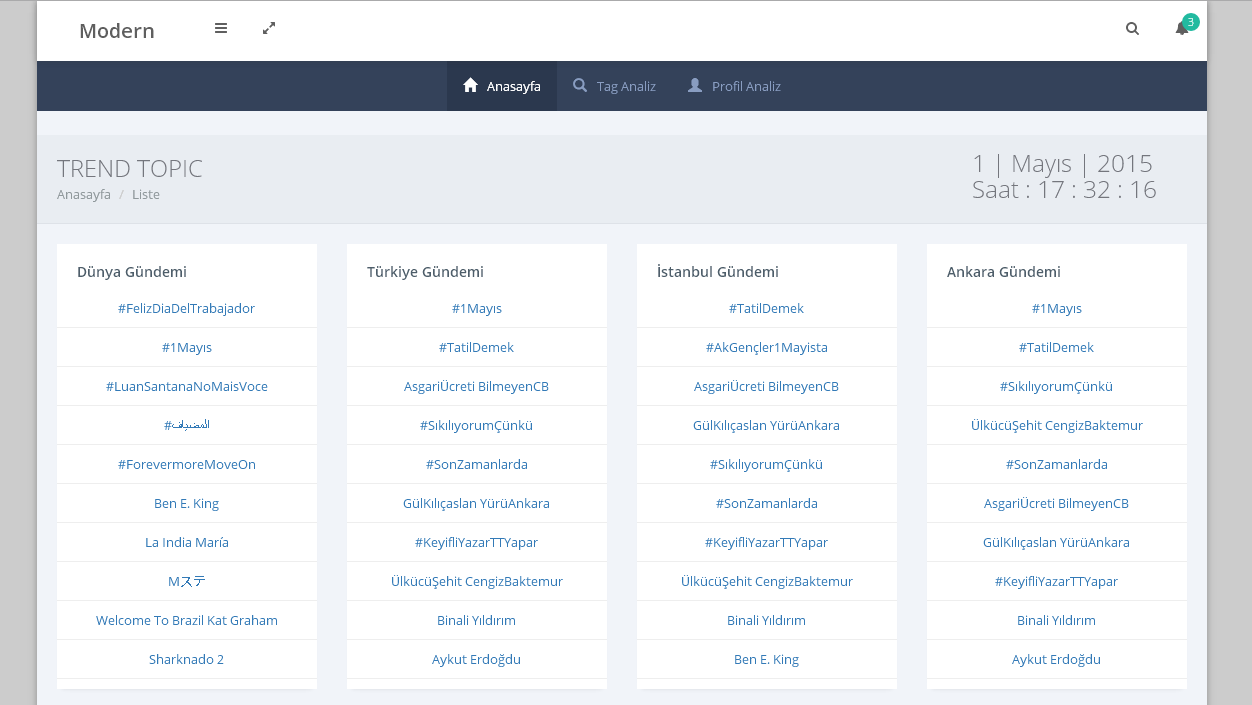Click the green notification count badge

coord(1190,22)
